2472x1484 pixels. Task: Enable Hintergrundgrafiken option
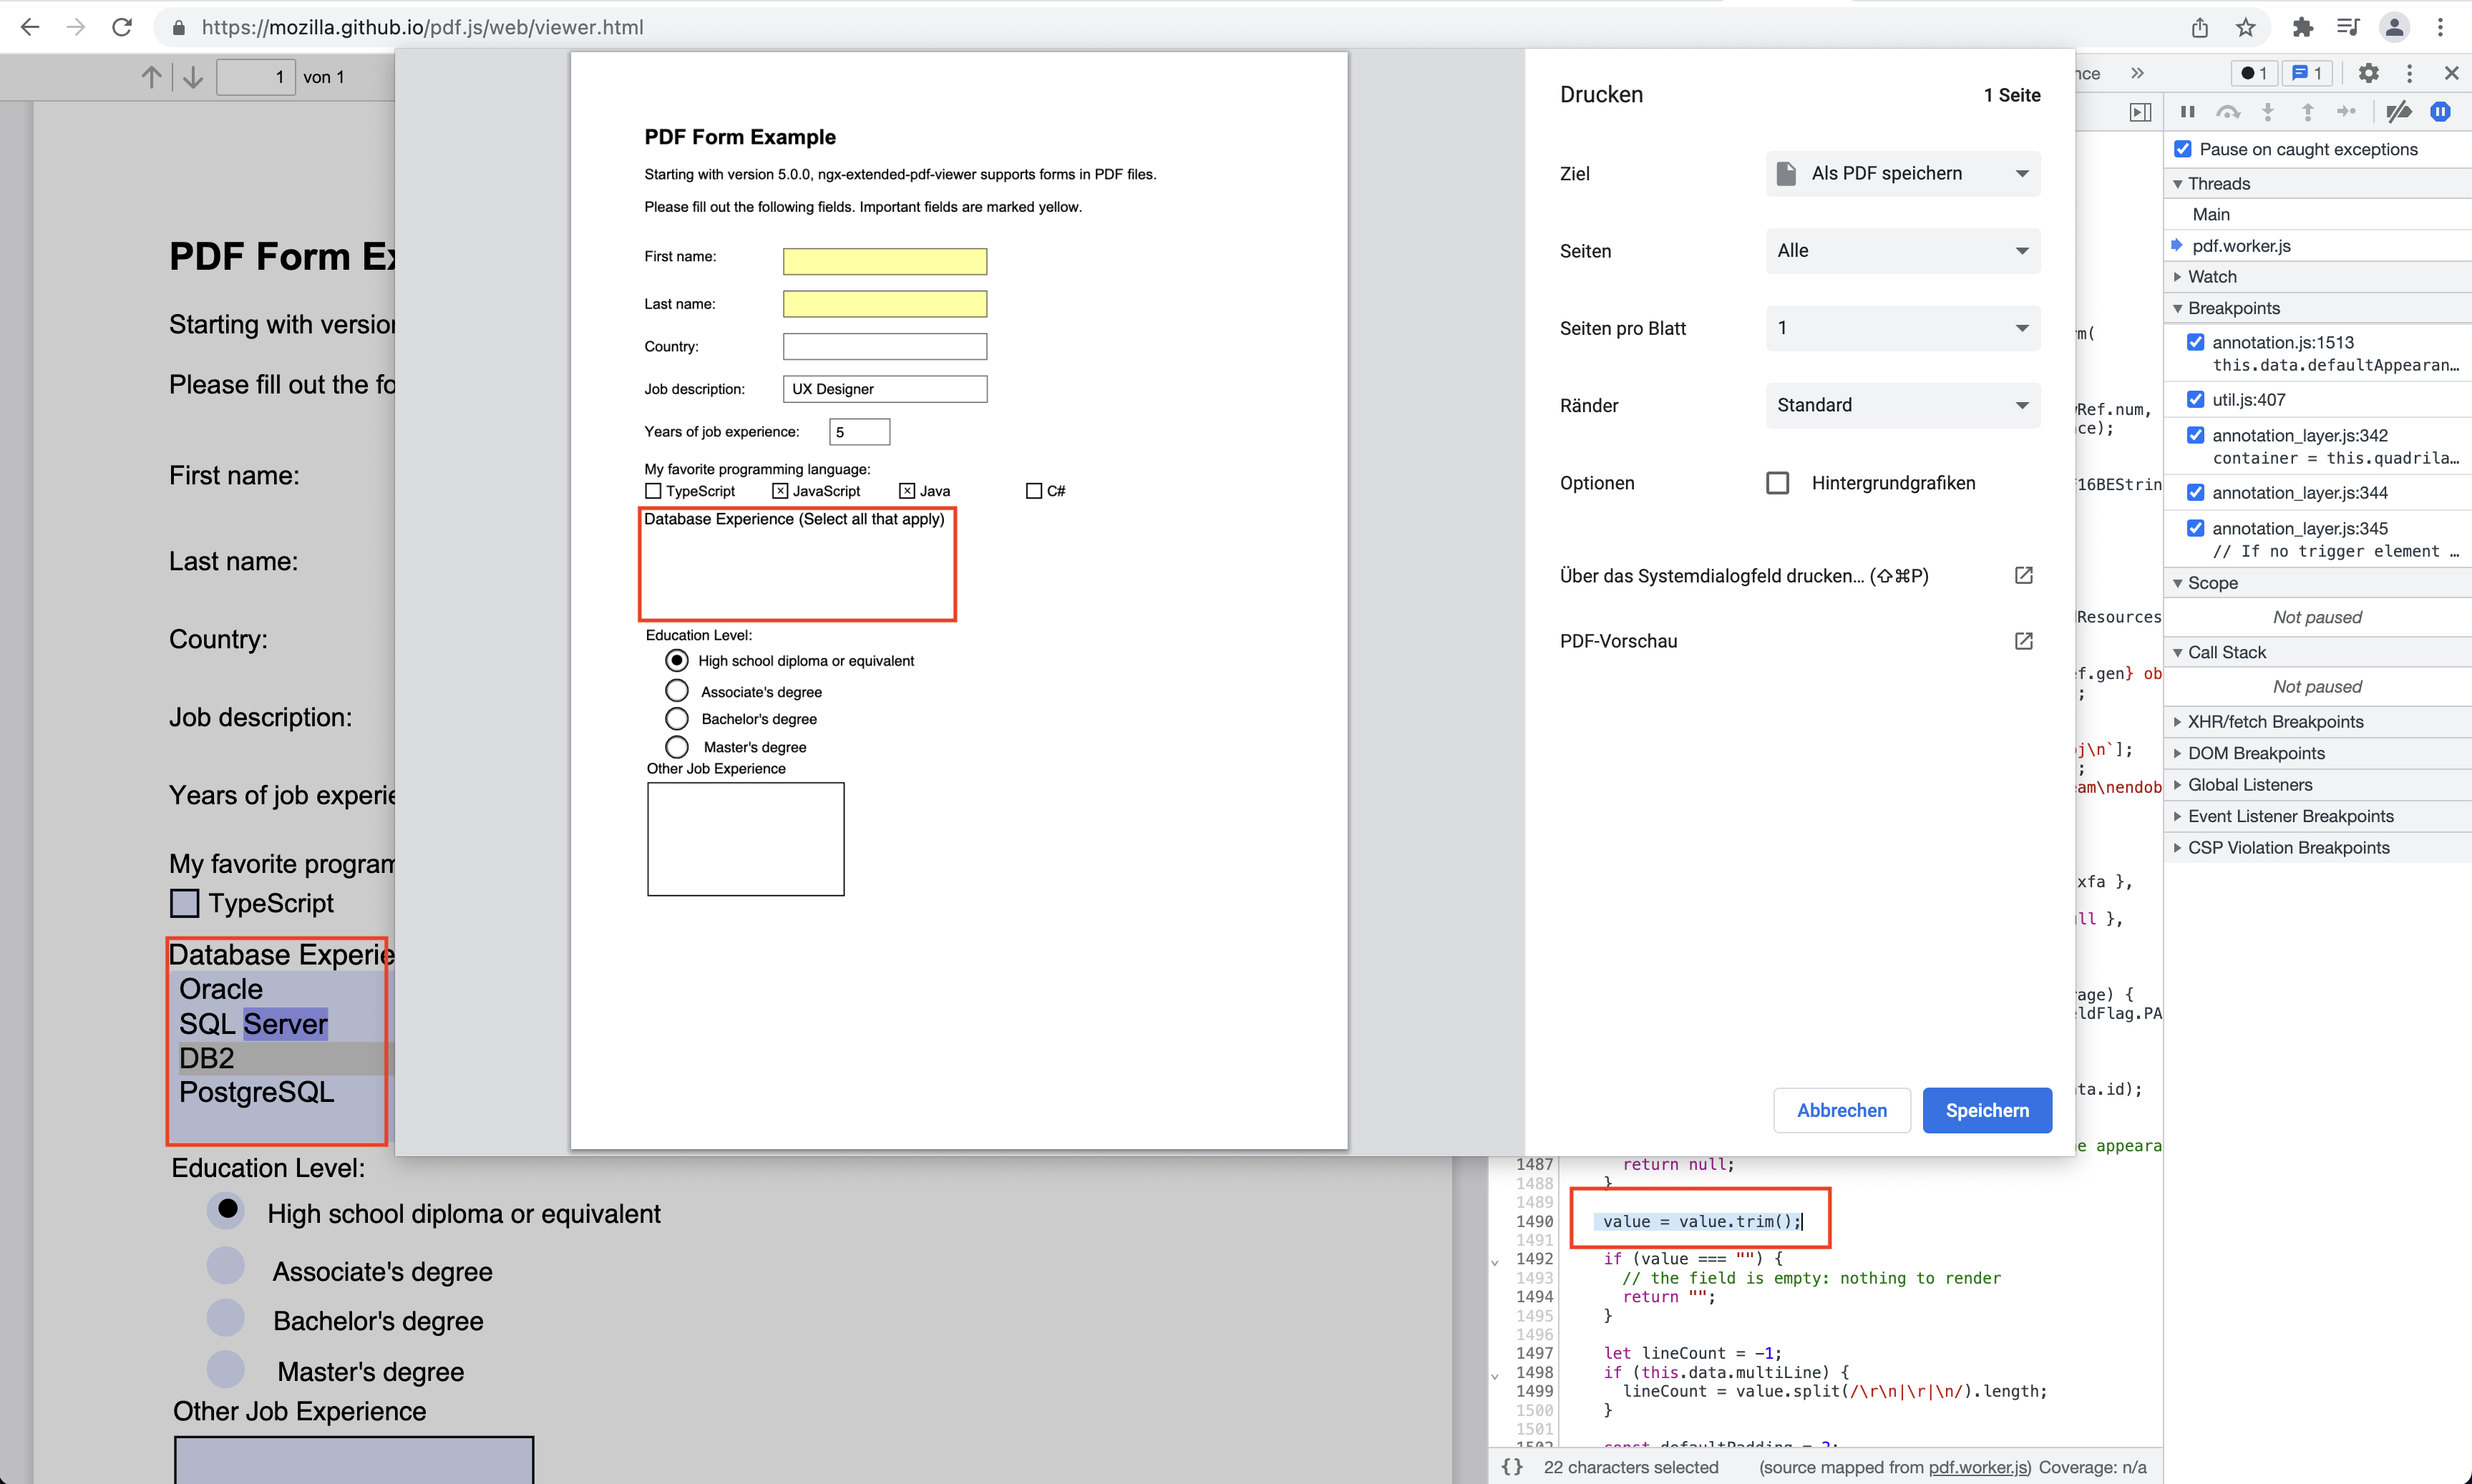[1777, 482]
